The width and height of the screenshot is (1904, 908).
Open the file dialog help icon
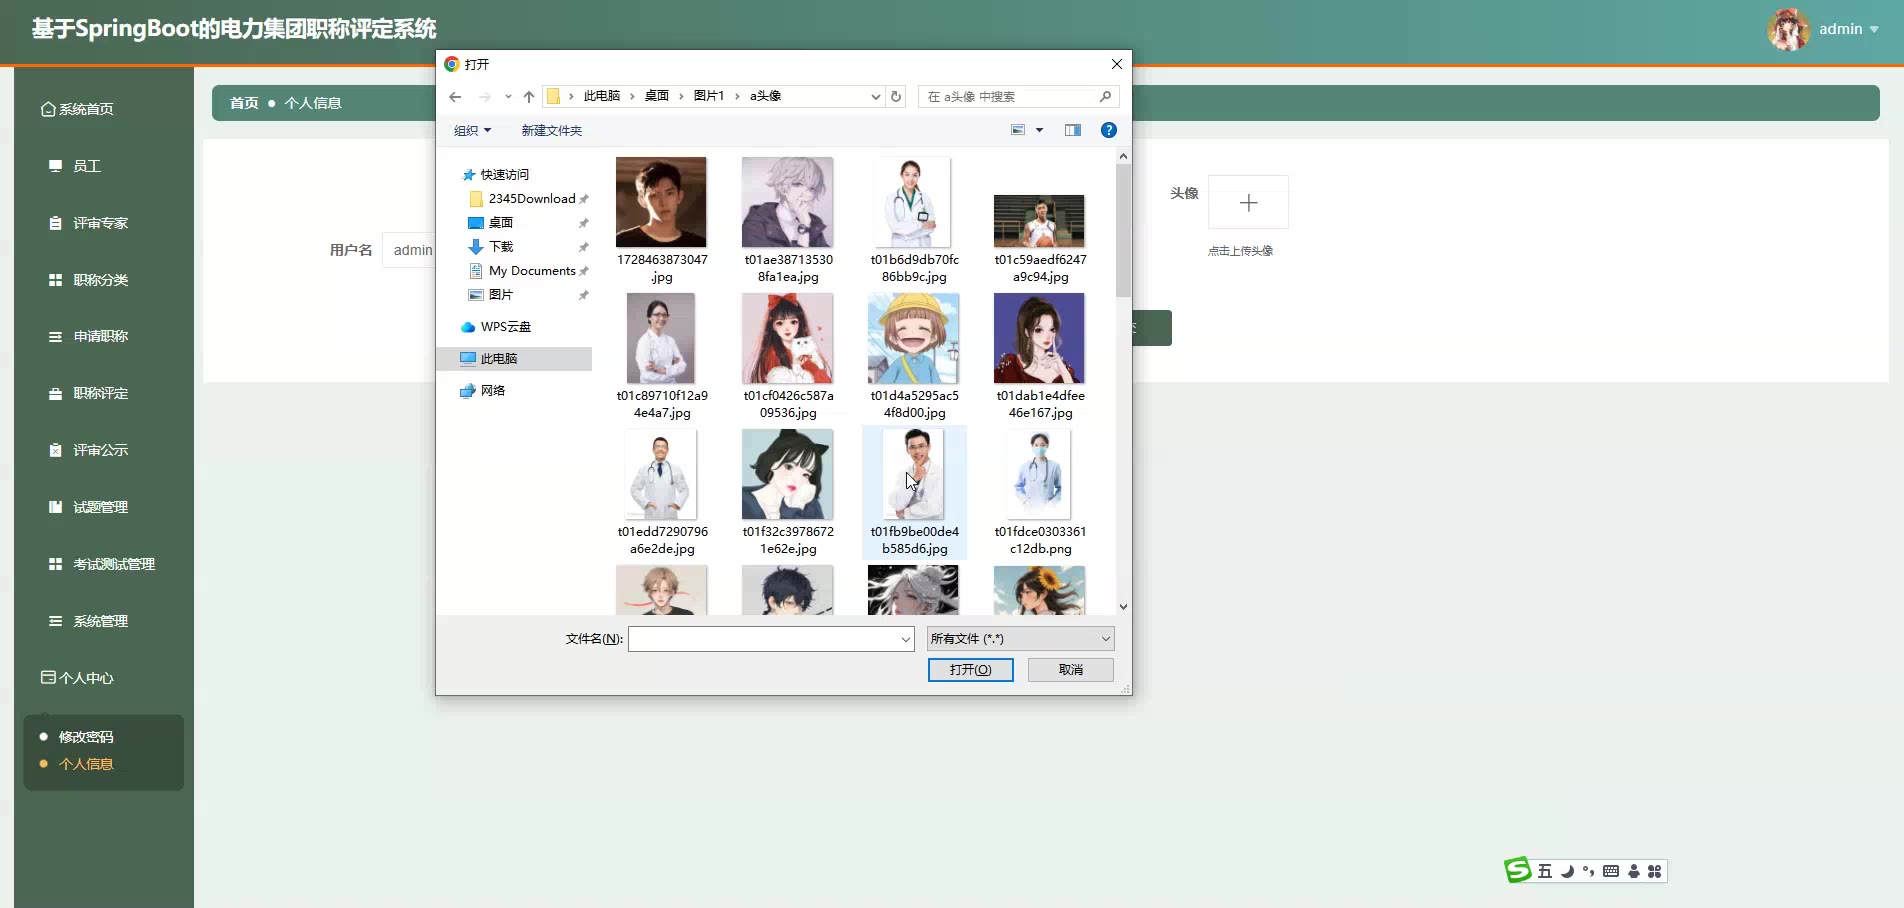coord(1108,130)
